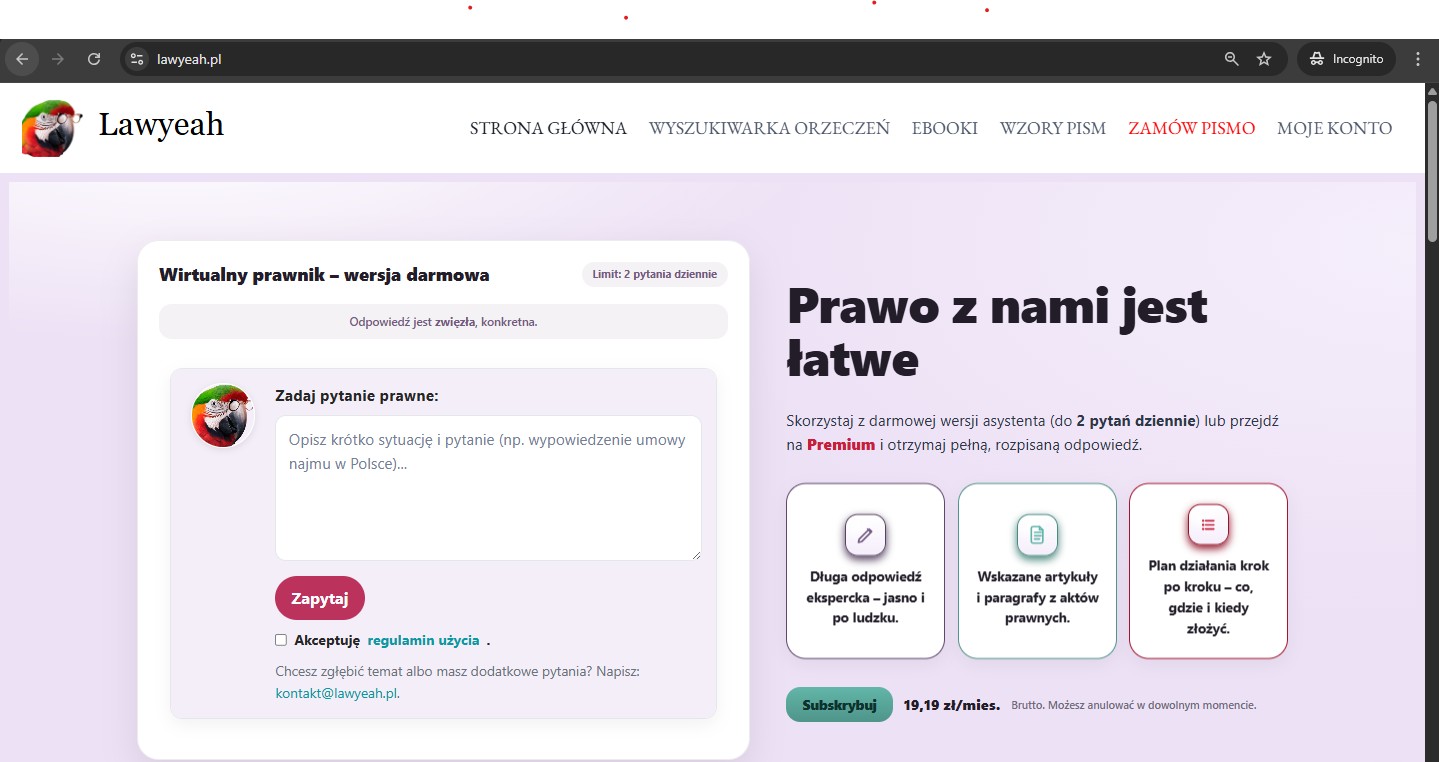The height and width of the screenshot is (762, 1439).
Task: Tick the Akceptuję regulamin checkbox
Action: coord(281,640)
